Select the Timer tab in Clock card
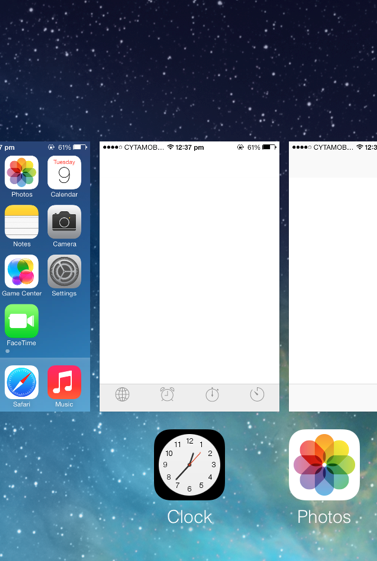 click(257, 394)
